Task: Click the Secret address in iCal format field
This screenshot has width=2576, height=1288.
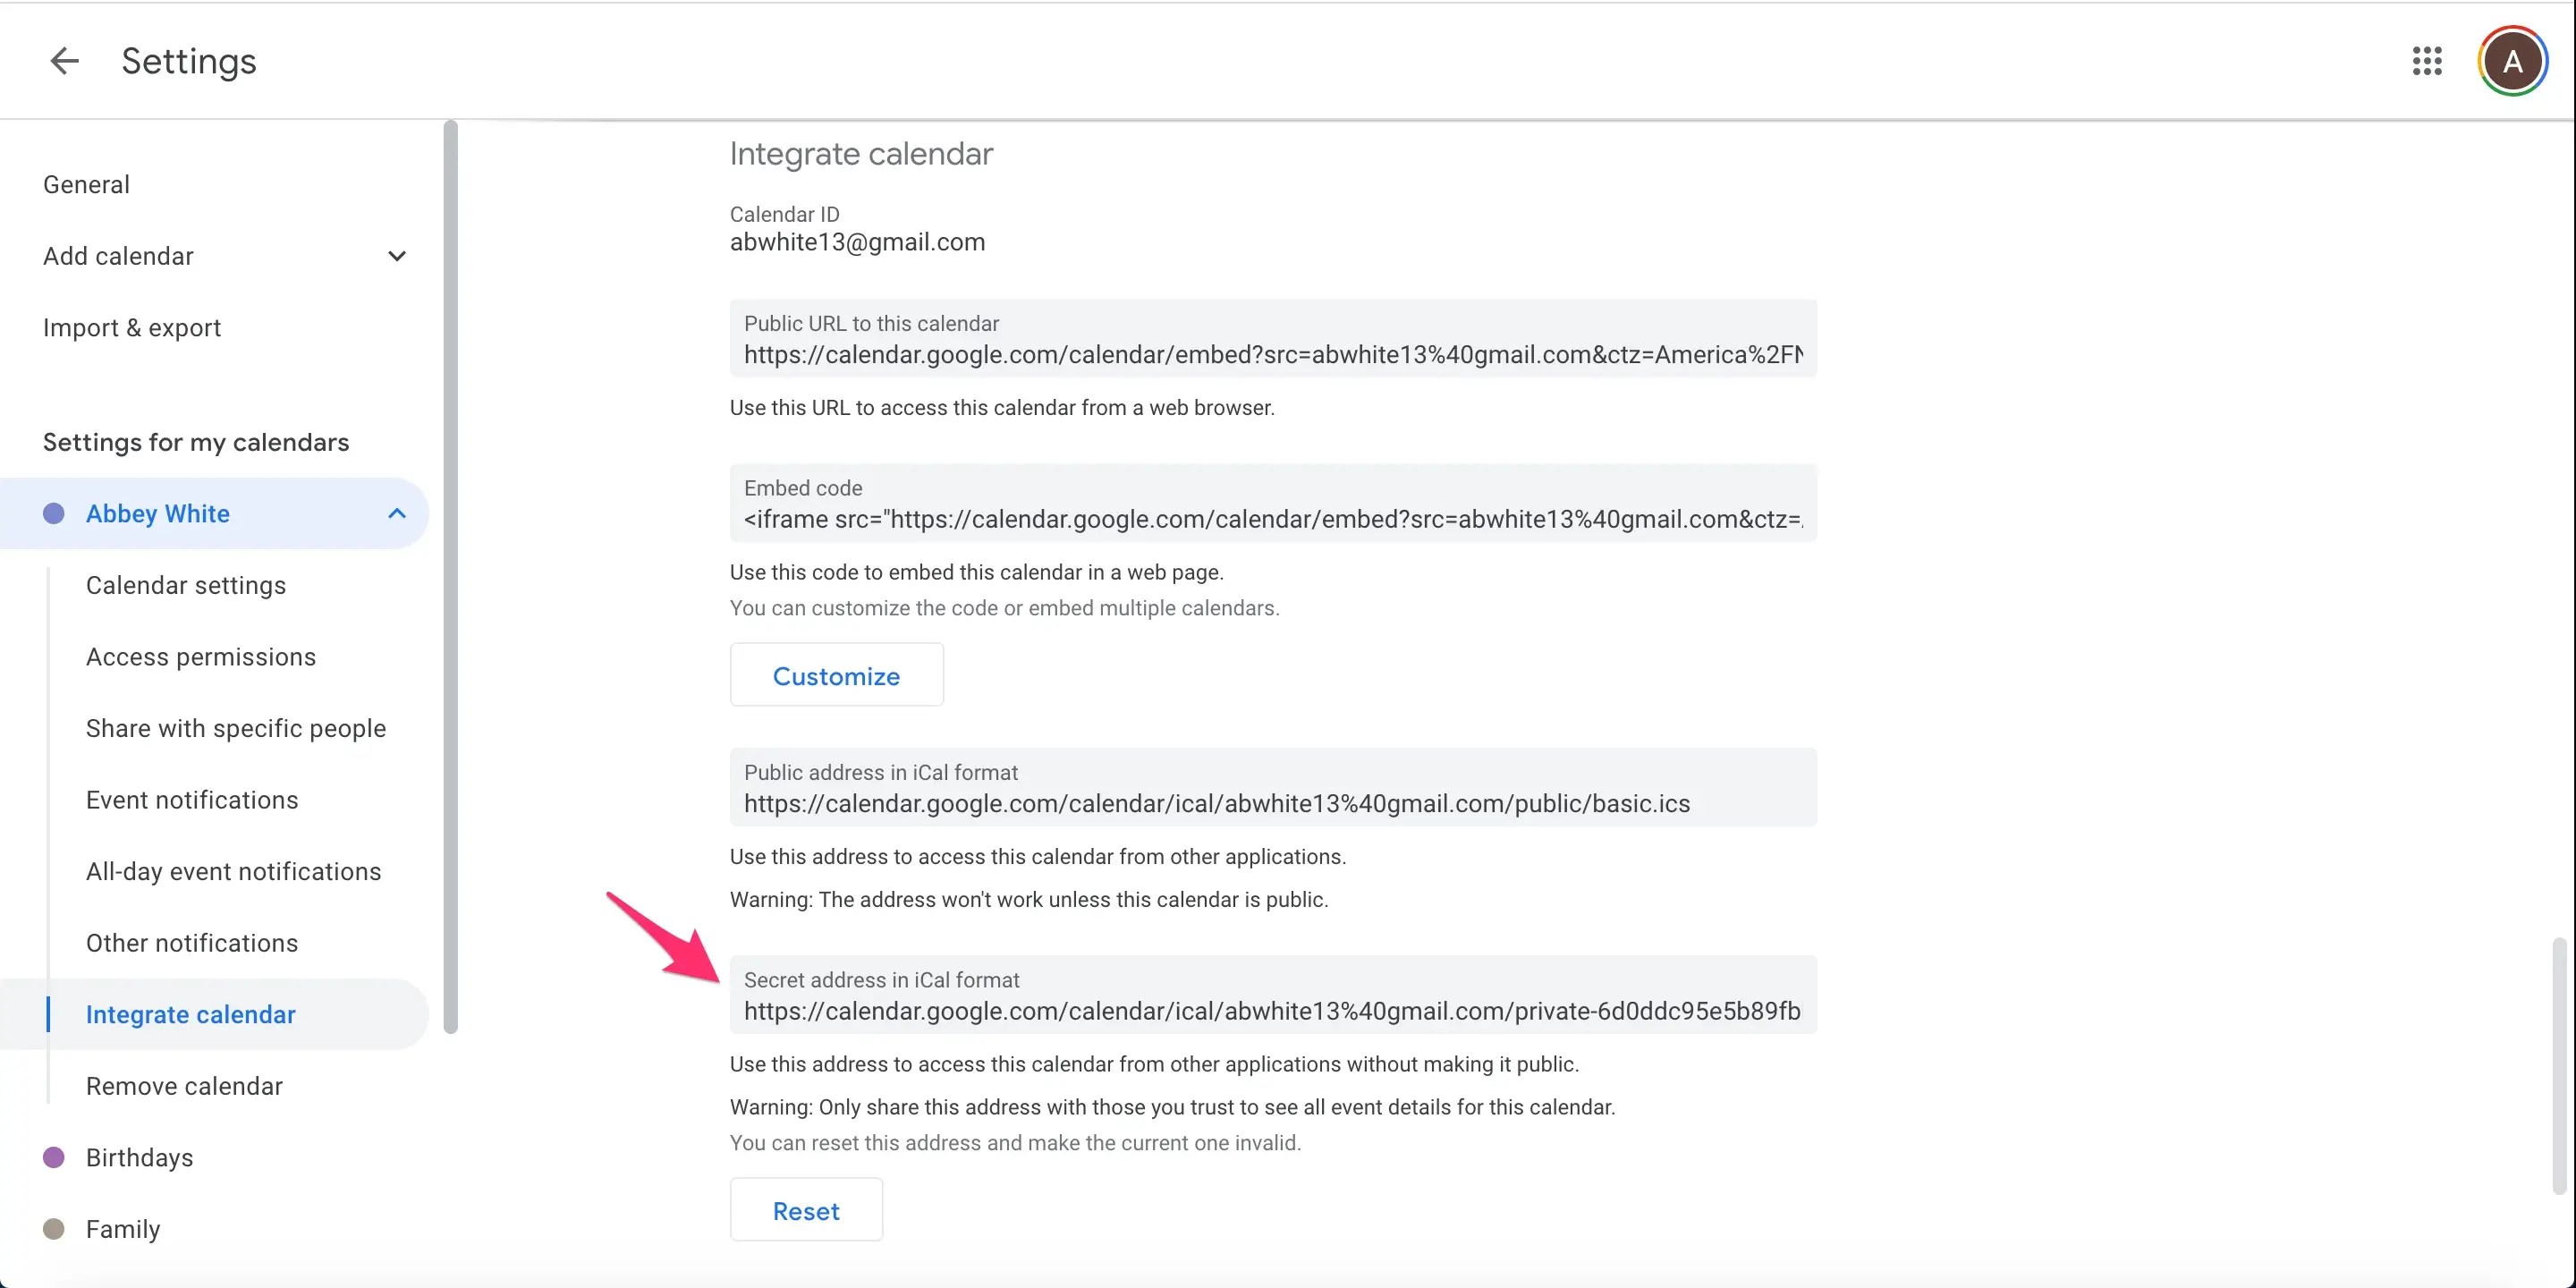Action: 1273,995
